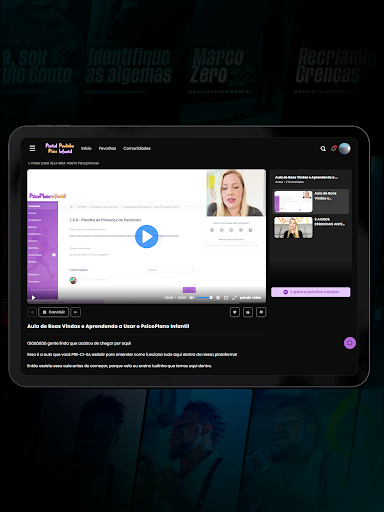Open the notifications bell

point(334,148)
